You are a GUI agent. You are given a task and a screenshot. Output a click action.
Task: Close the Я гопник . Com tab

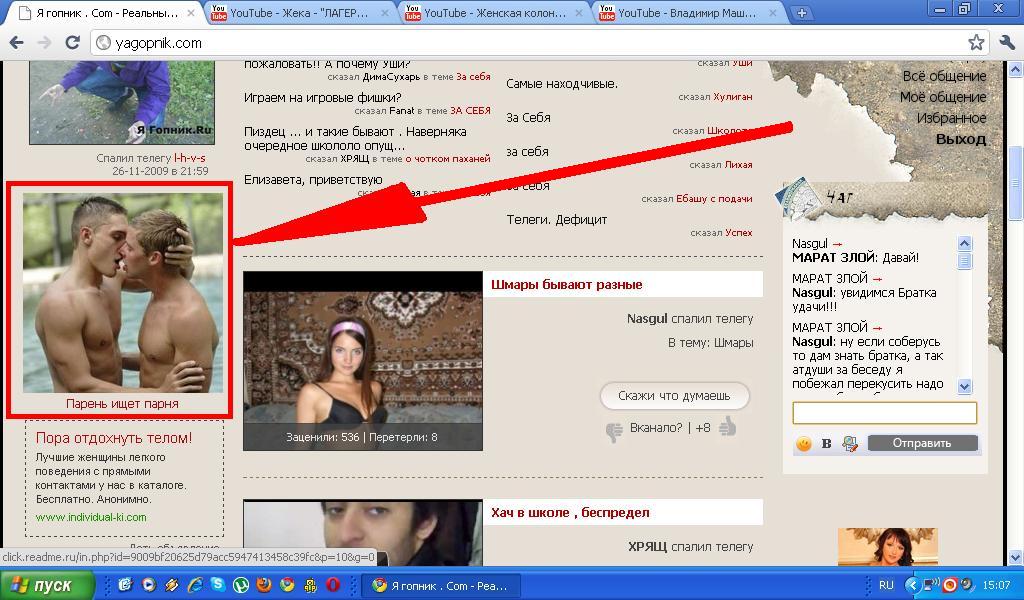tap(191, 13)
